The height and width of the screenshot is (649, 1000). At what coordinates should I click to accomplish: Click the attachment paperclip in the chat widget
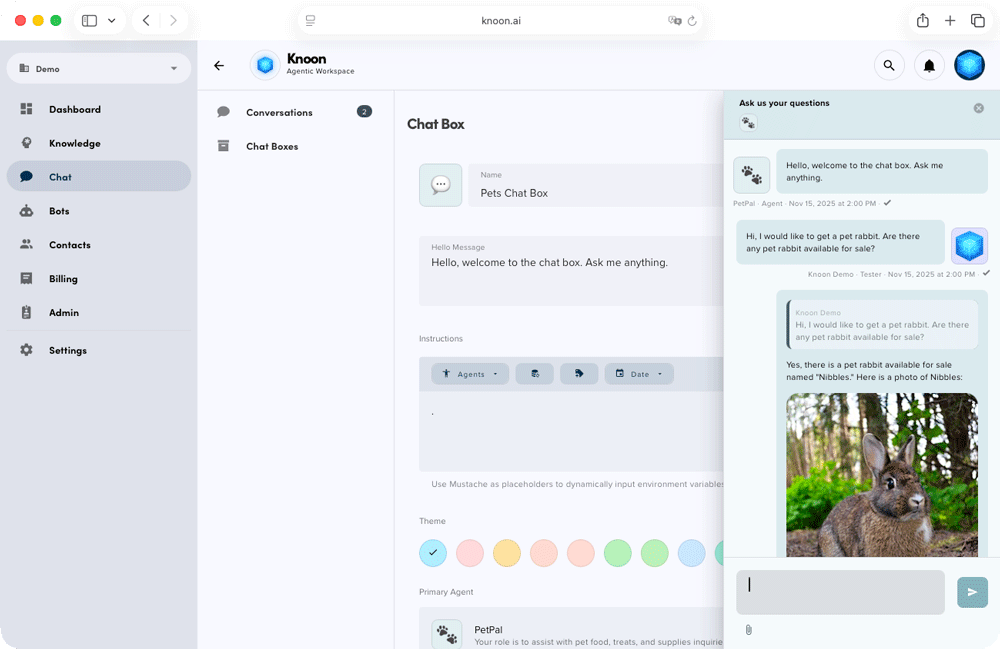point(749,629)
